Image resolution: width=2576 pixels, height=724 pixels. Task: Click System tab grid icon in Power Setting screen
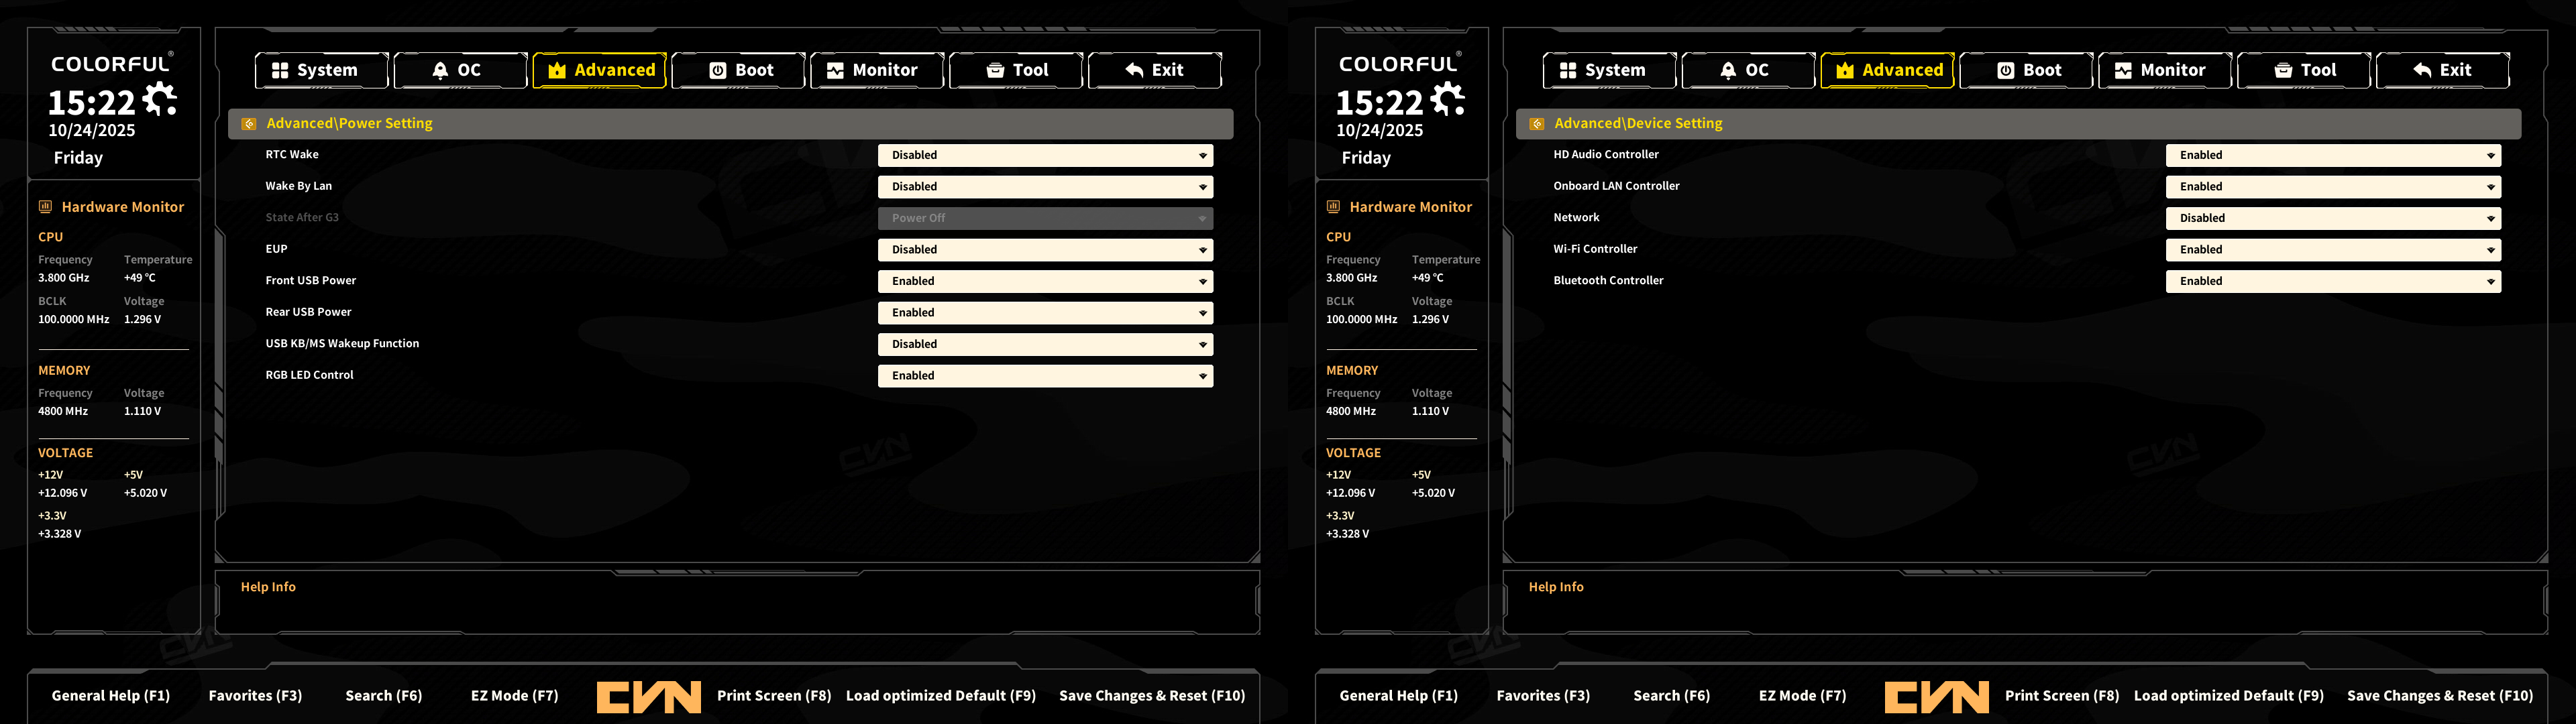(x=280, y=70)
